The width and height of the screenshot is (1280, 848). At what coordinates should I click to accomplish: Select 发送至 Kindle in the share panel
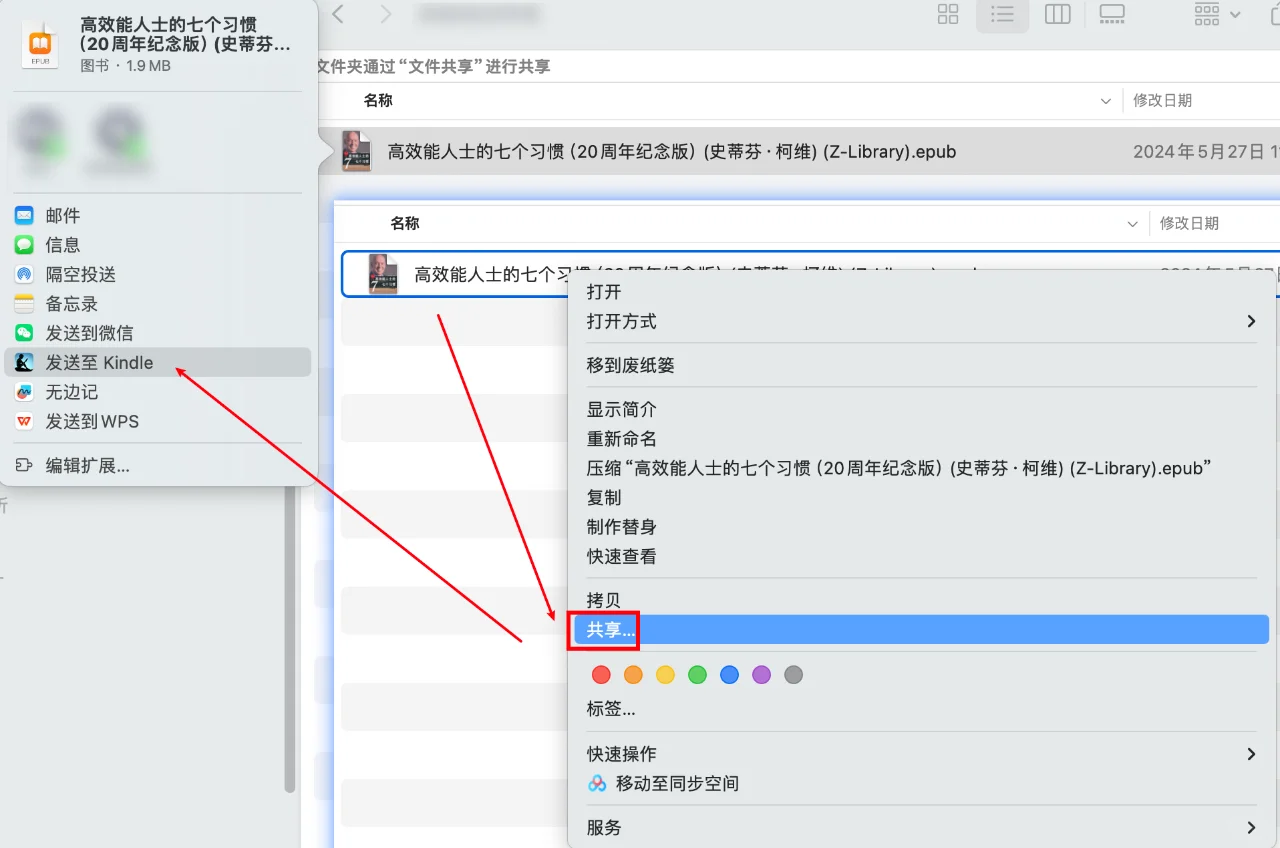pyautogui.click(x=158, y=362)
